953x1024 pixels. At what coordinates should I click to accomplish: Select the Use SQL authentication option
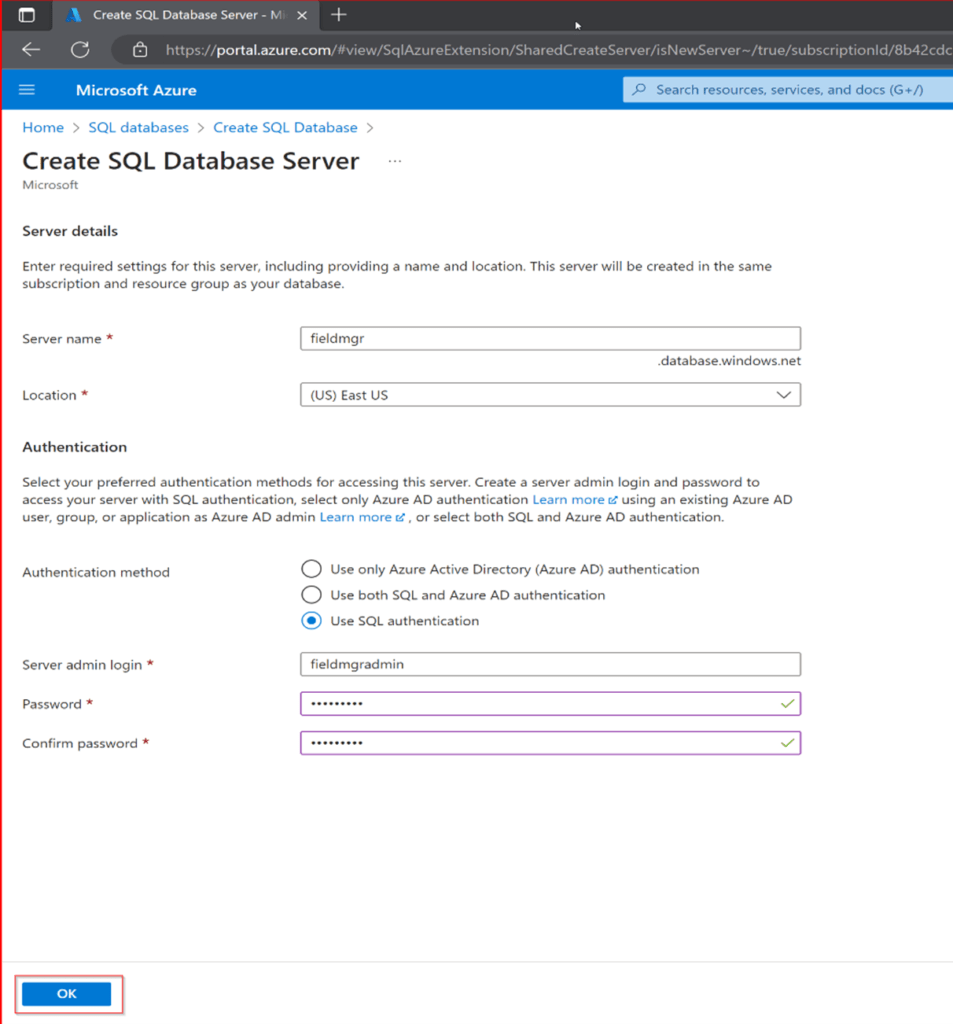(x=311, y=620)
